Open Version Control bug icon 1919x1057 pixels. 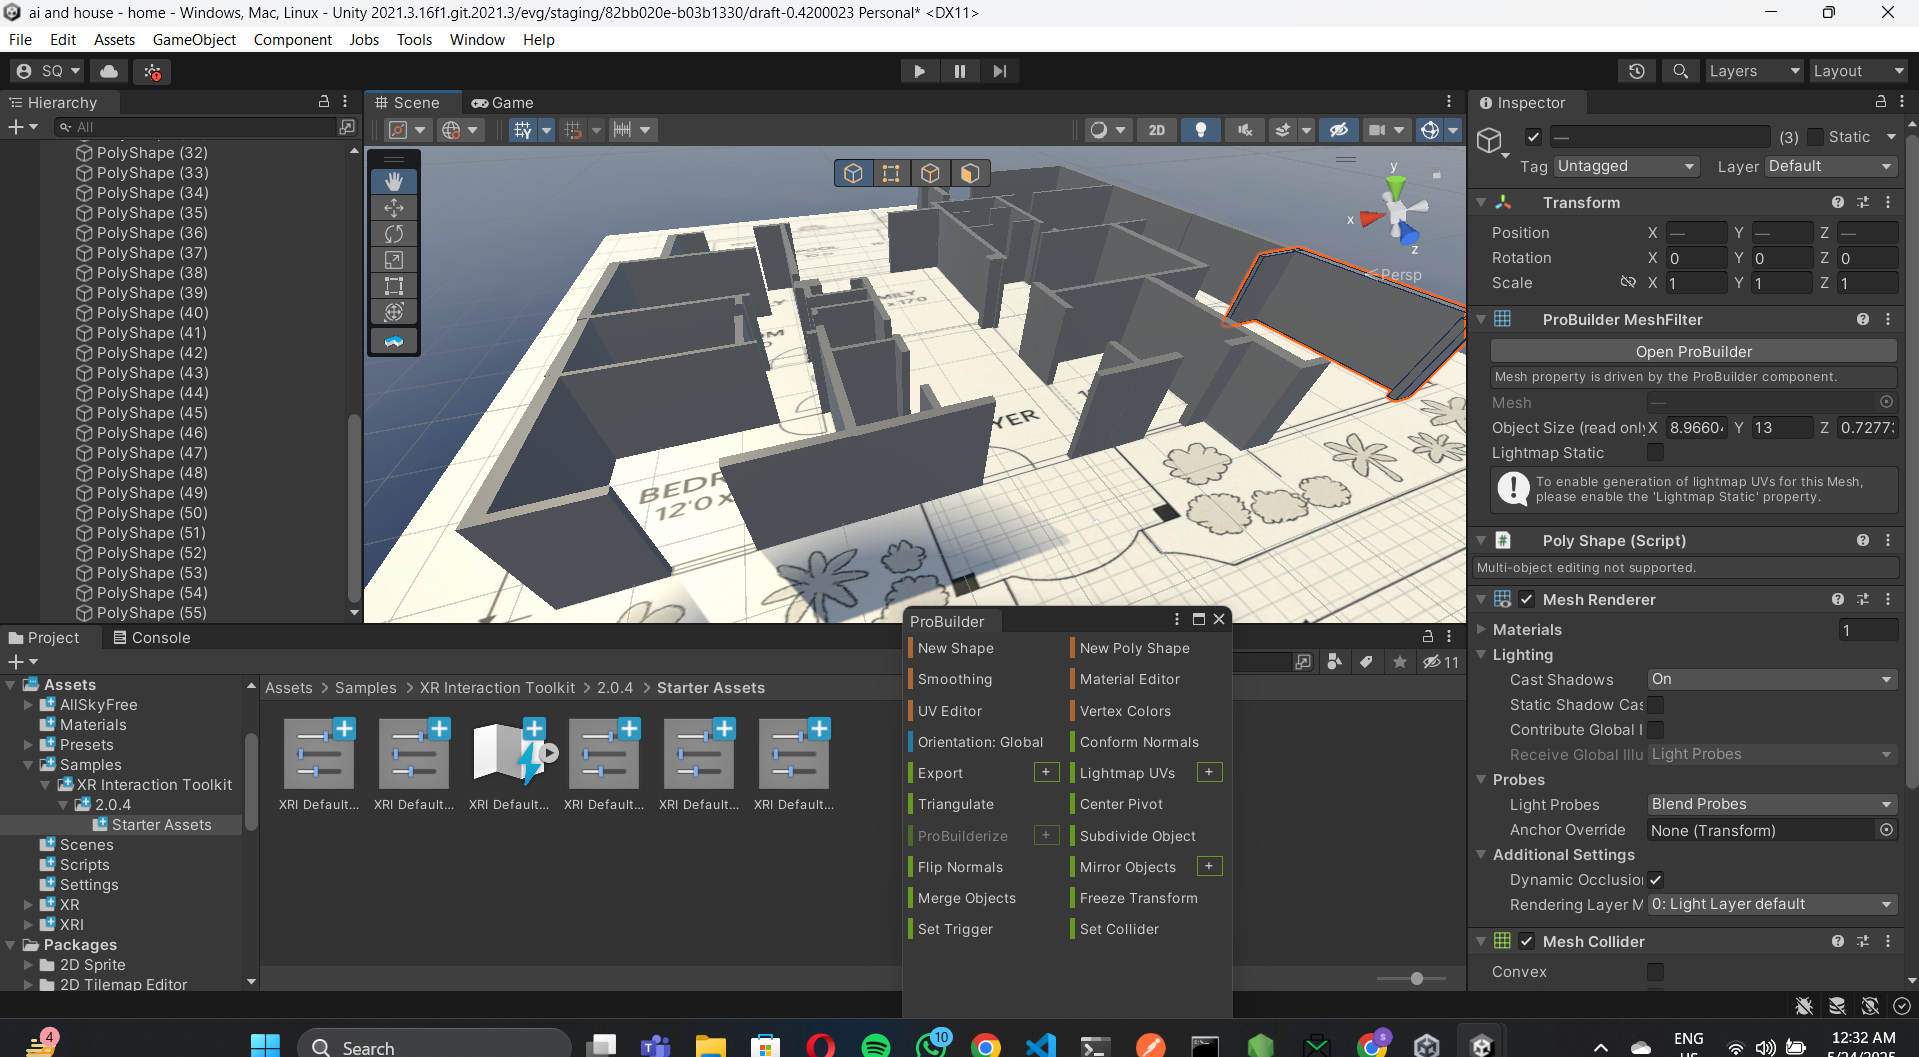point(152,71)
